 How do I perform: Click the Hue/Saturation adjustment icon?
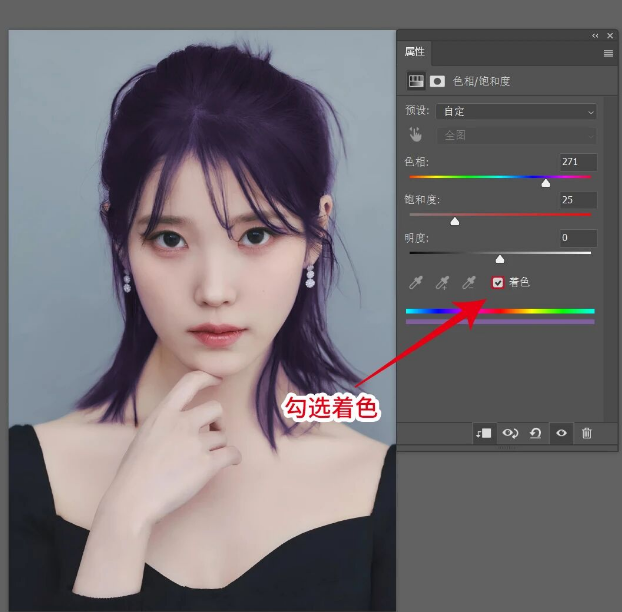click(416, 81)
